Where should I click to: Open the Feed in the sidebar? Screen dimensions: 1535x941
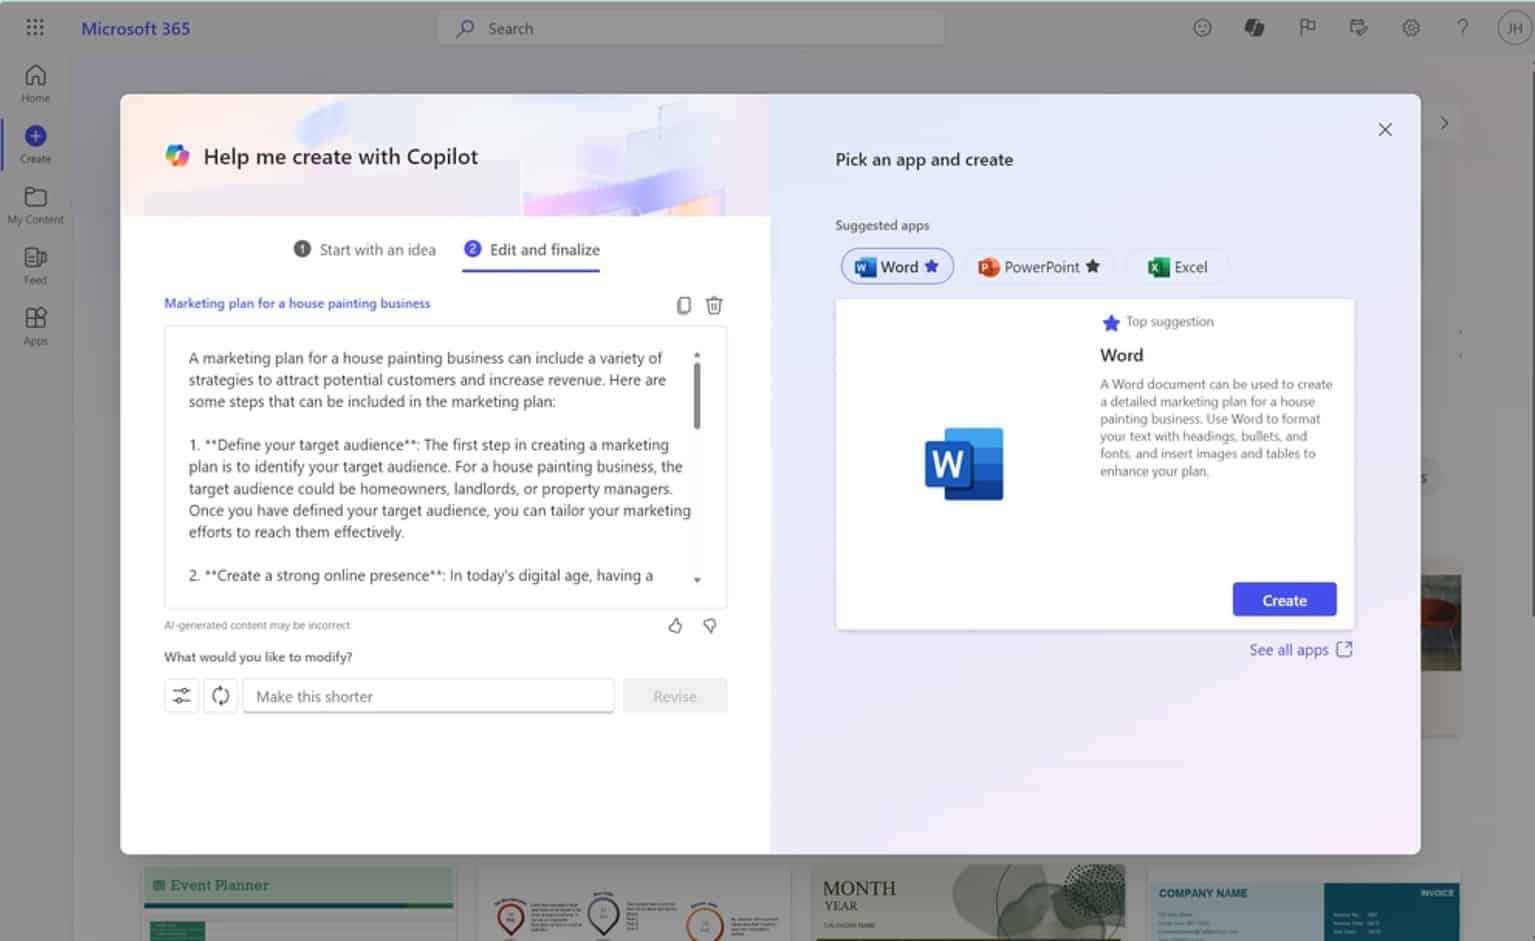(x=35, y=266)
